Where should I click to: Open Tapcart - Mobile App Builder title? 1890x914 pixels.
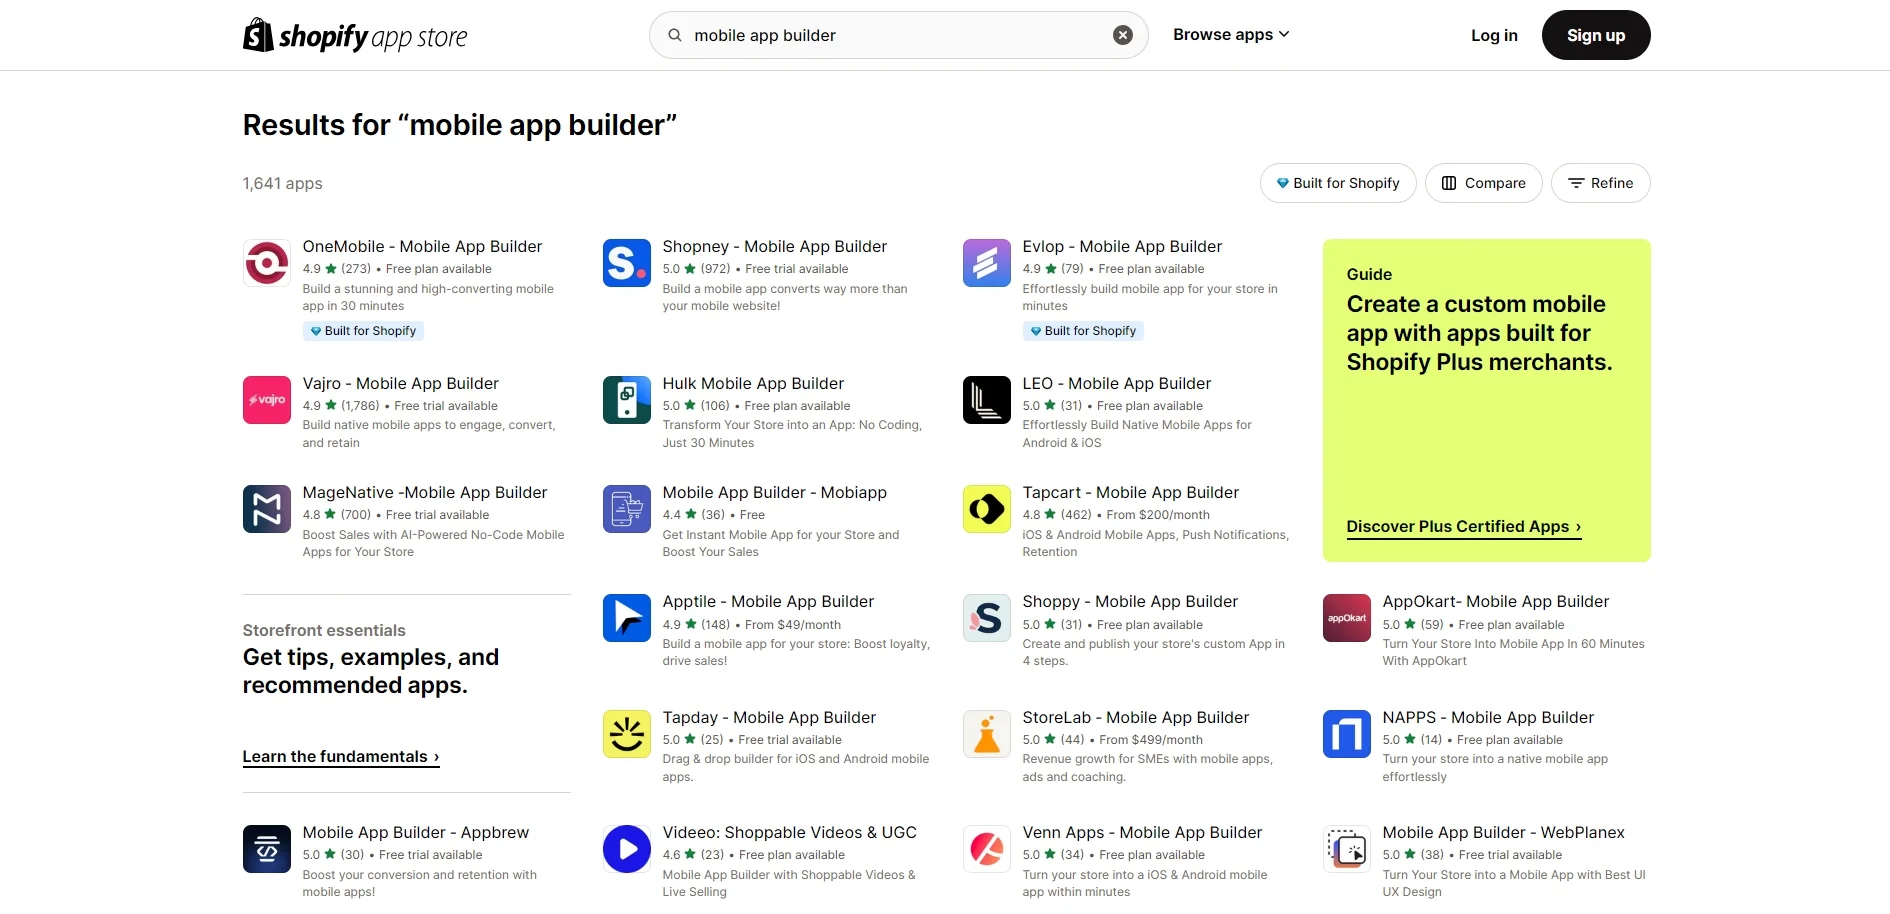click(x=1131, y=493)
